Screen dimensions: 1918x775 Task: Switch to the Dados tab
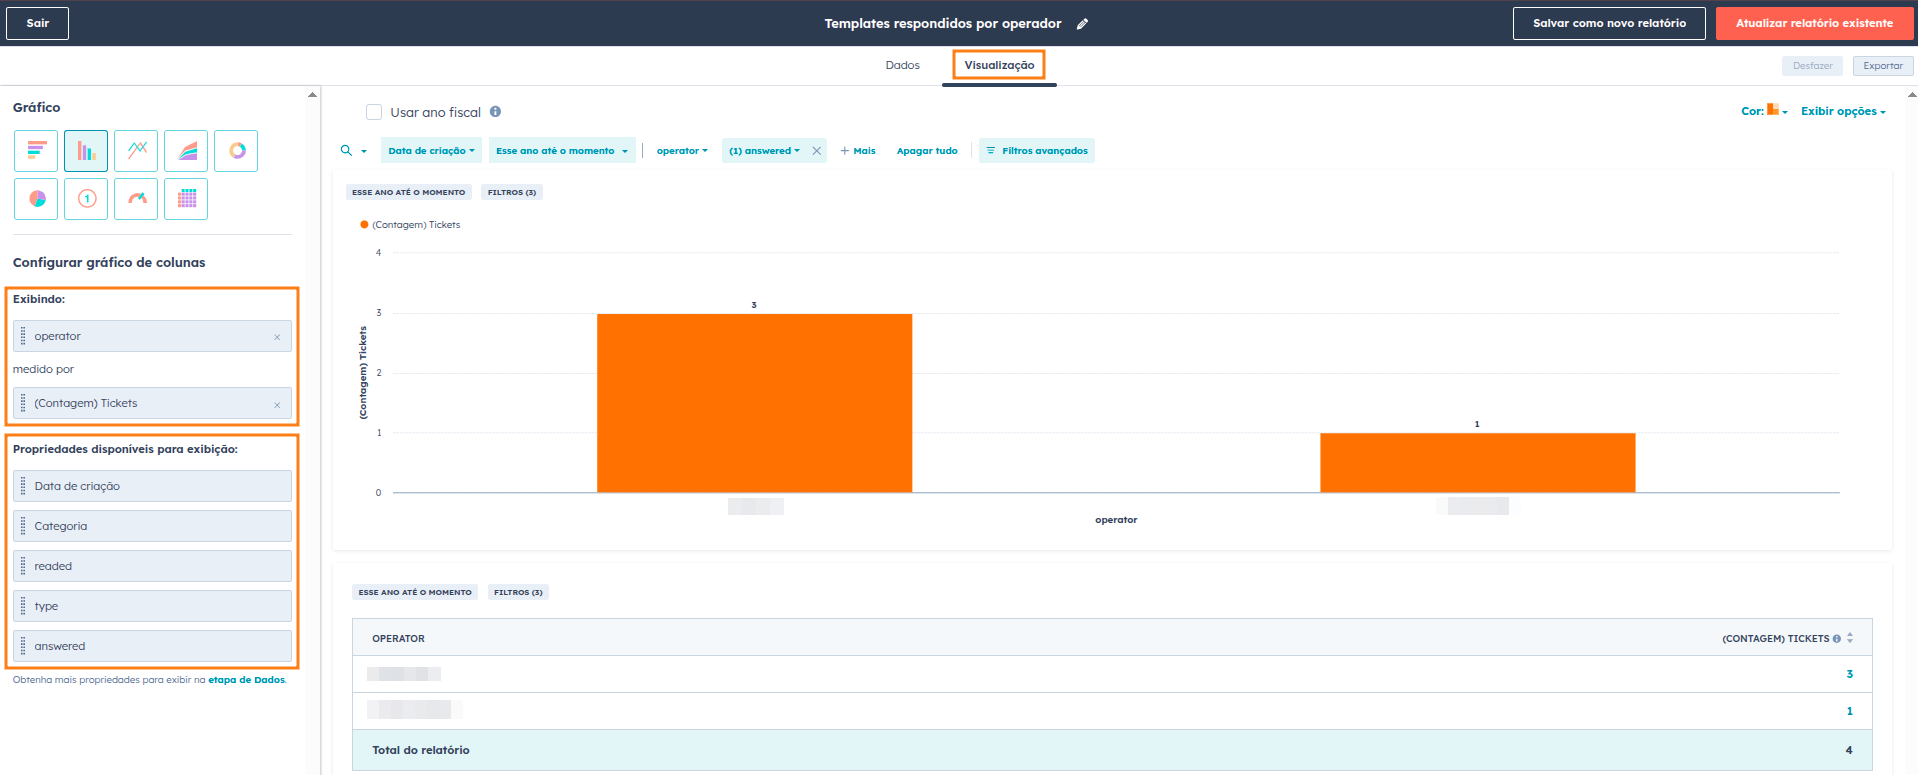[902, 65]
